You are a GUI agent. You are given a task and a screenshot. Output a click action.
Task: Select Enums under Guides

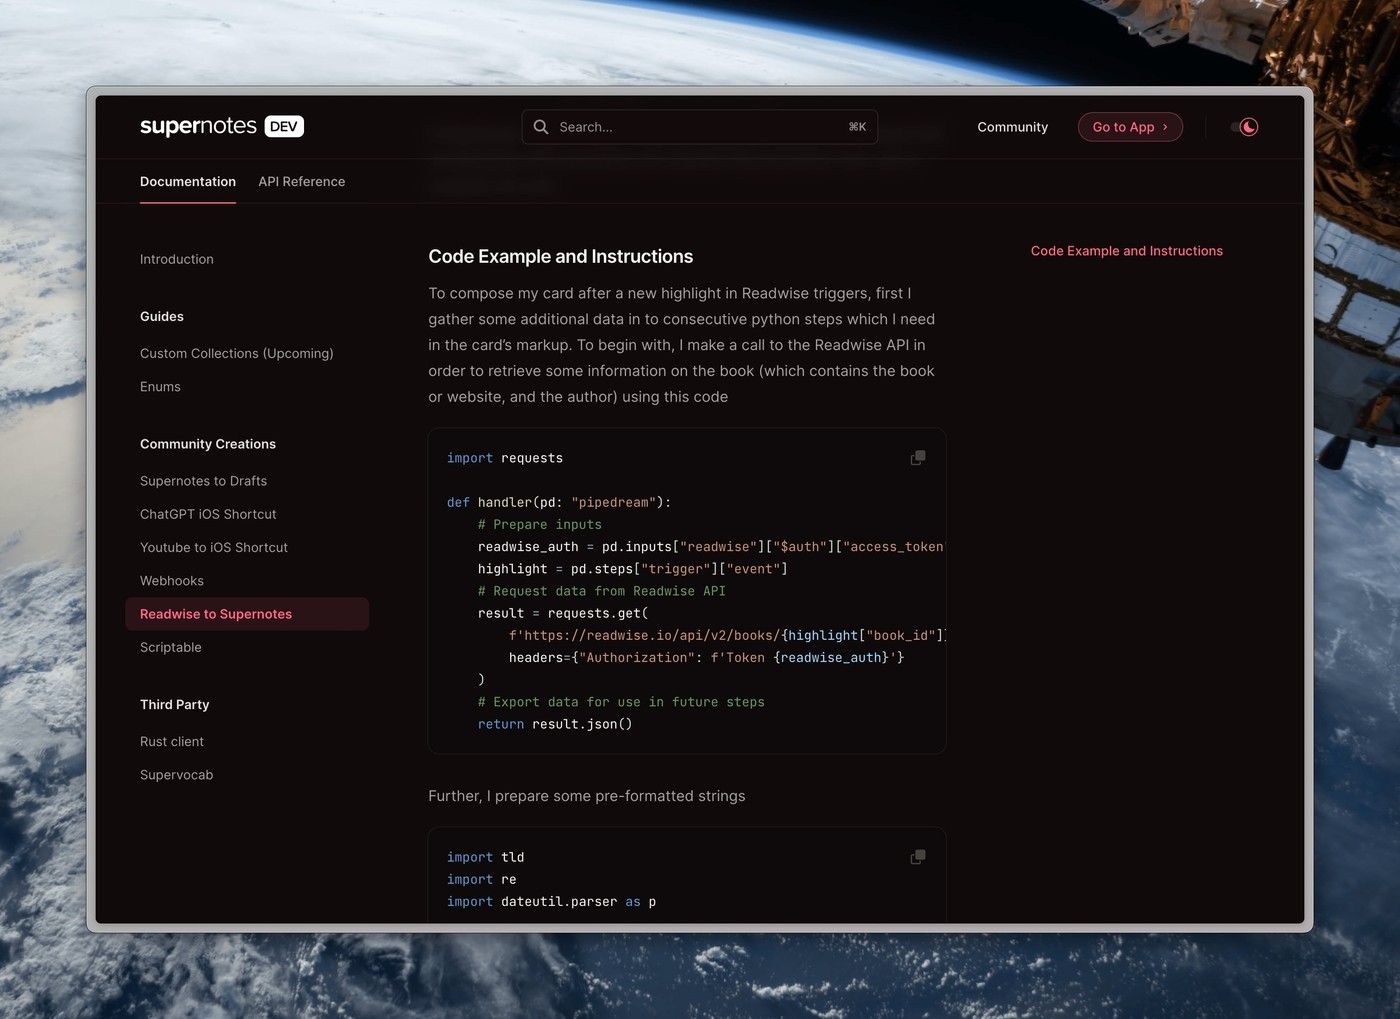click(x=160, y=387)
